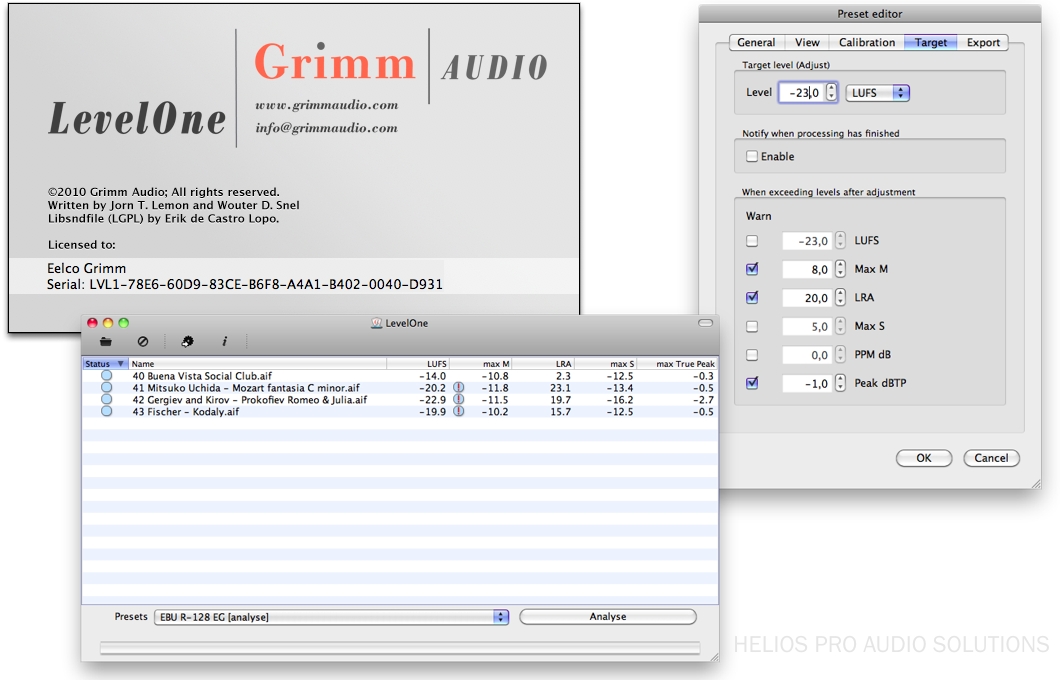This screenshot has height=680, width=1060.
Task: Click the LUFS warn value field -23,0
Action: (808, 241)
